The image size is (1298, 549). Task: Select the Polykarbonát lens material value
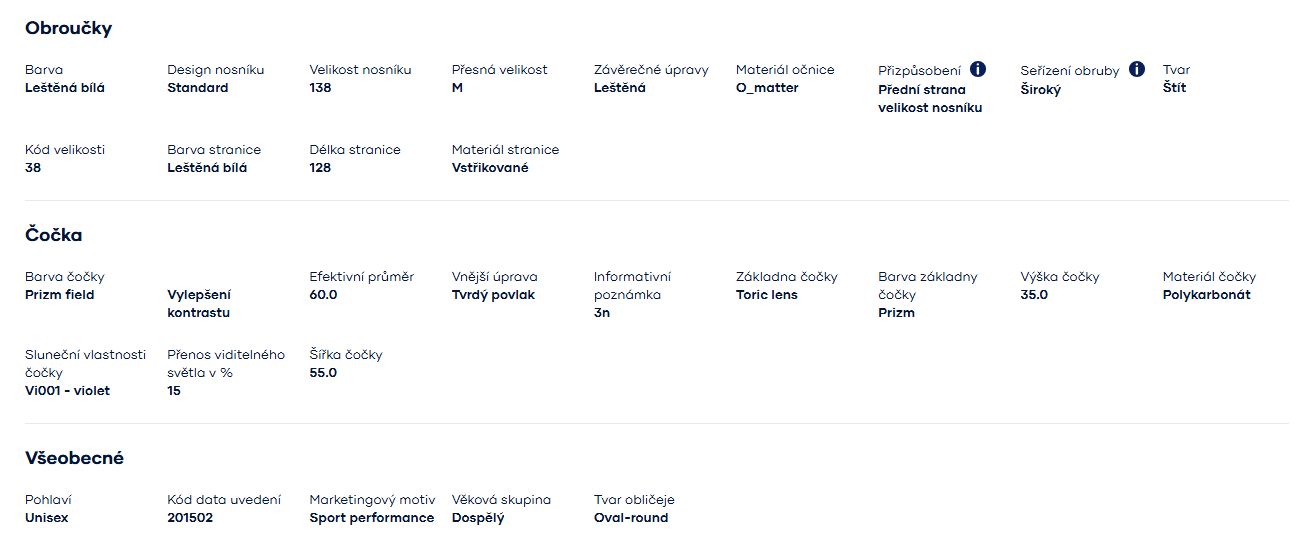(x=1206, y=295)
